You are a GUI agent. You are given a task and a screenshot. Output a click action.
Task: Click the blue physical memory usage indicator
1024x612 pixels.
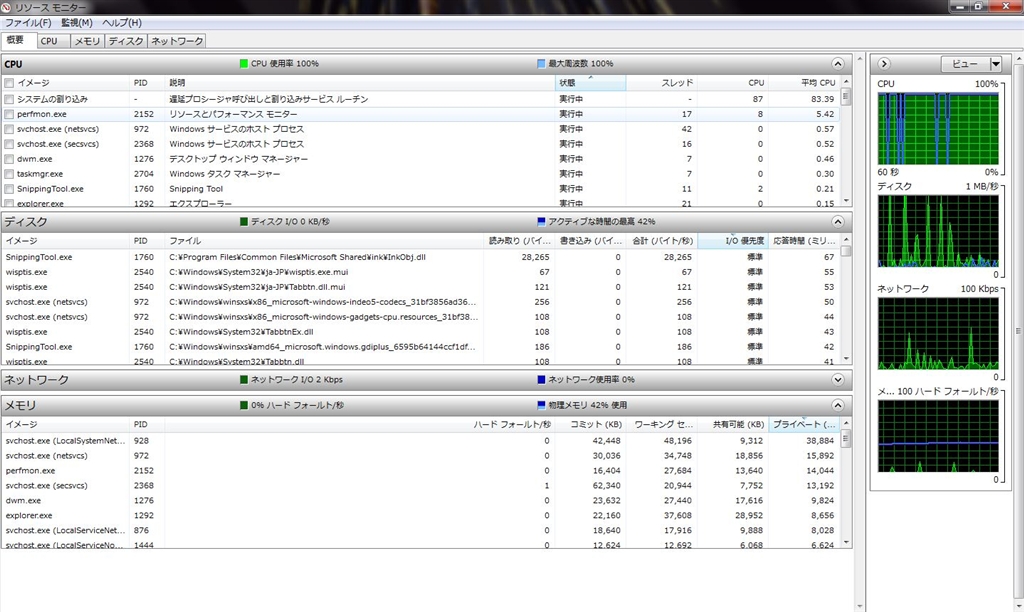[x=542, y=406]
